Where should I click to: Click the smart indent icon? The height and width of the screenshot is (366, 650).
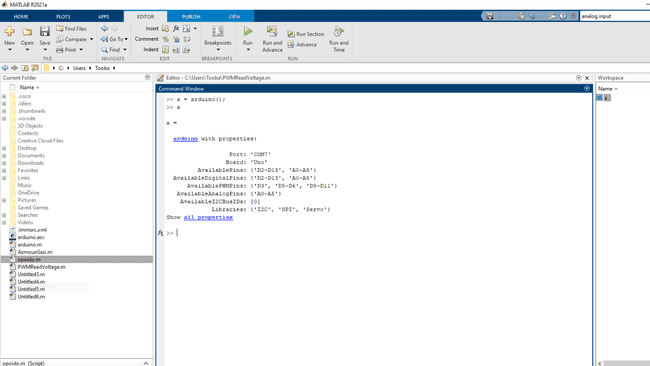pyautogui.click(x=165, y=50)
